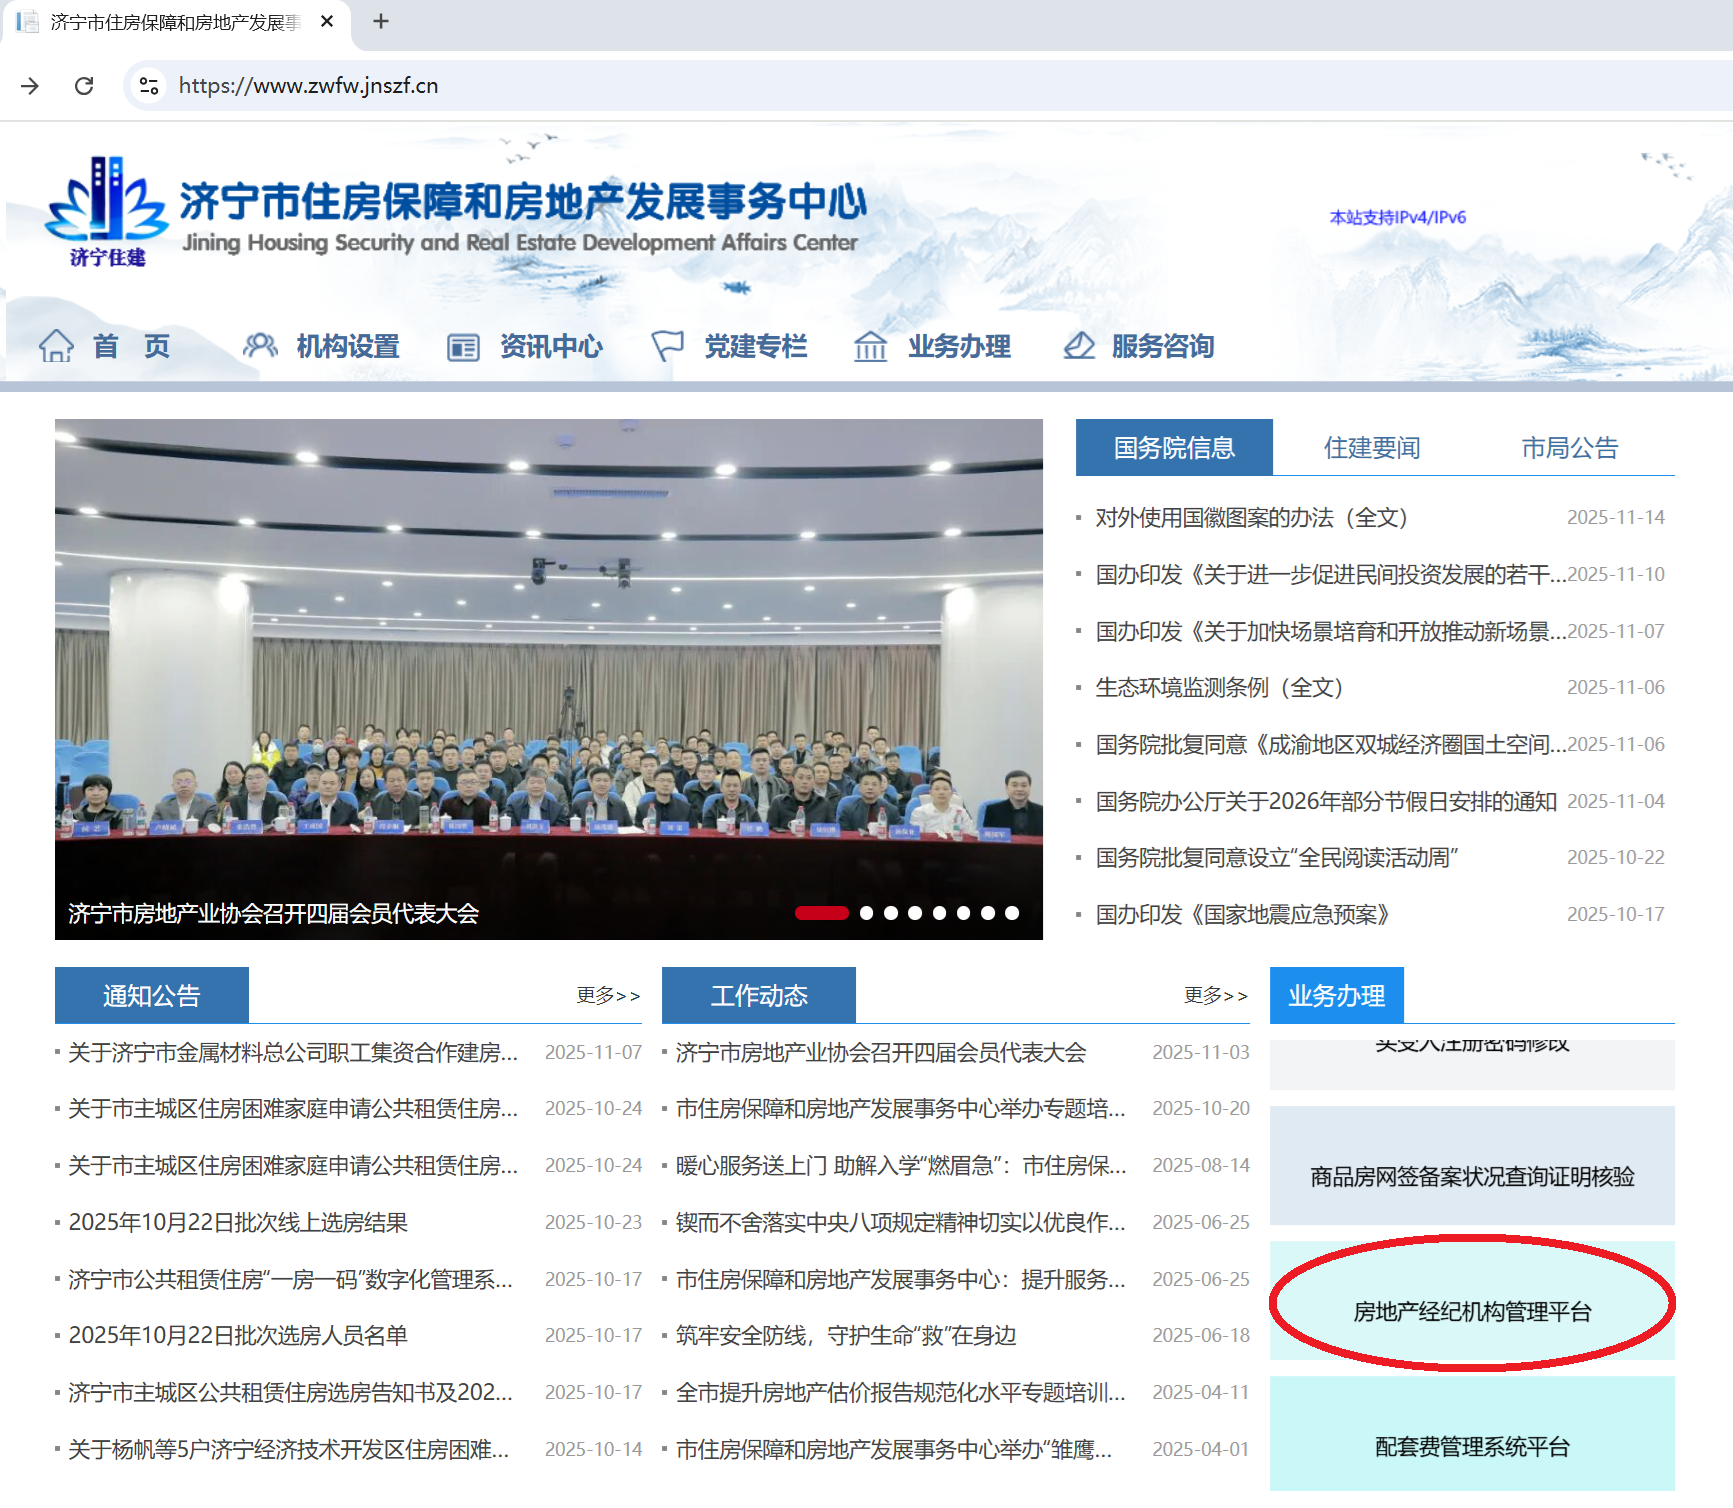Select the second carousel slide dot
This screenshot has width=1733, height=1508.
click(x=866, y=913)
